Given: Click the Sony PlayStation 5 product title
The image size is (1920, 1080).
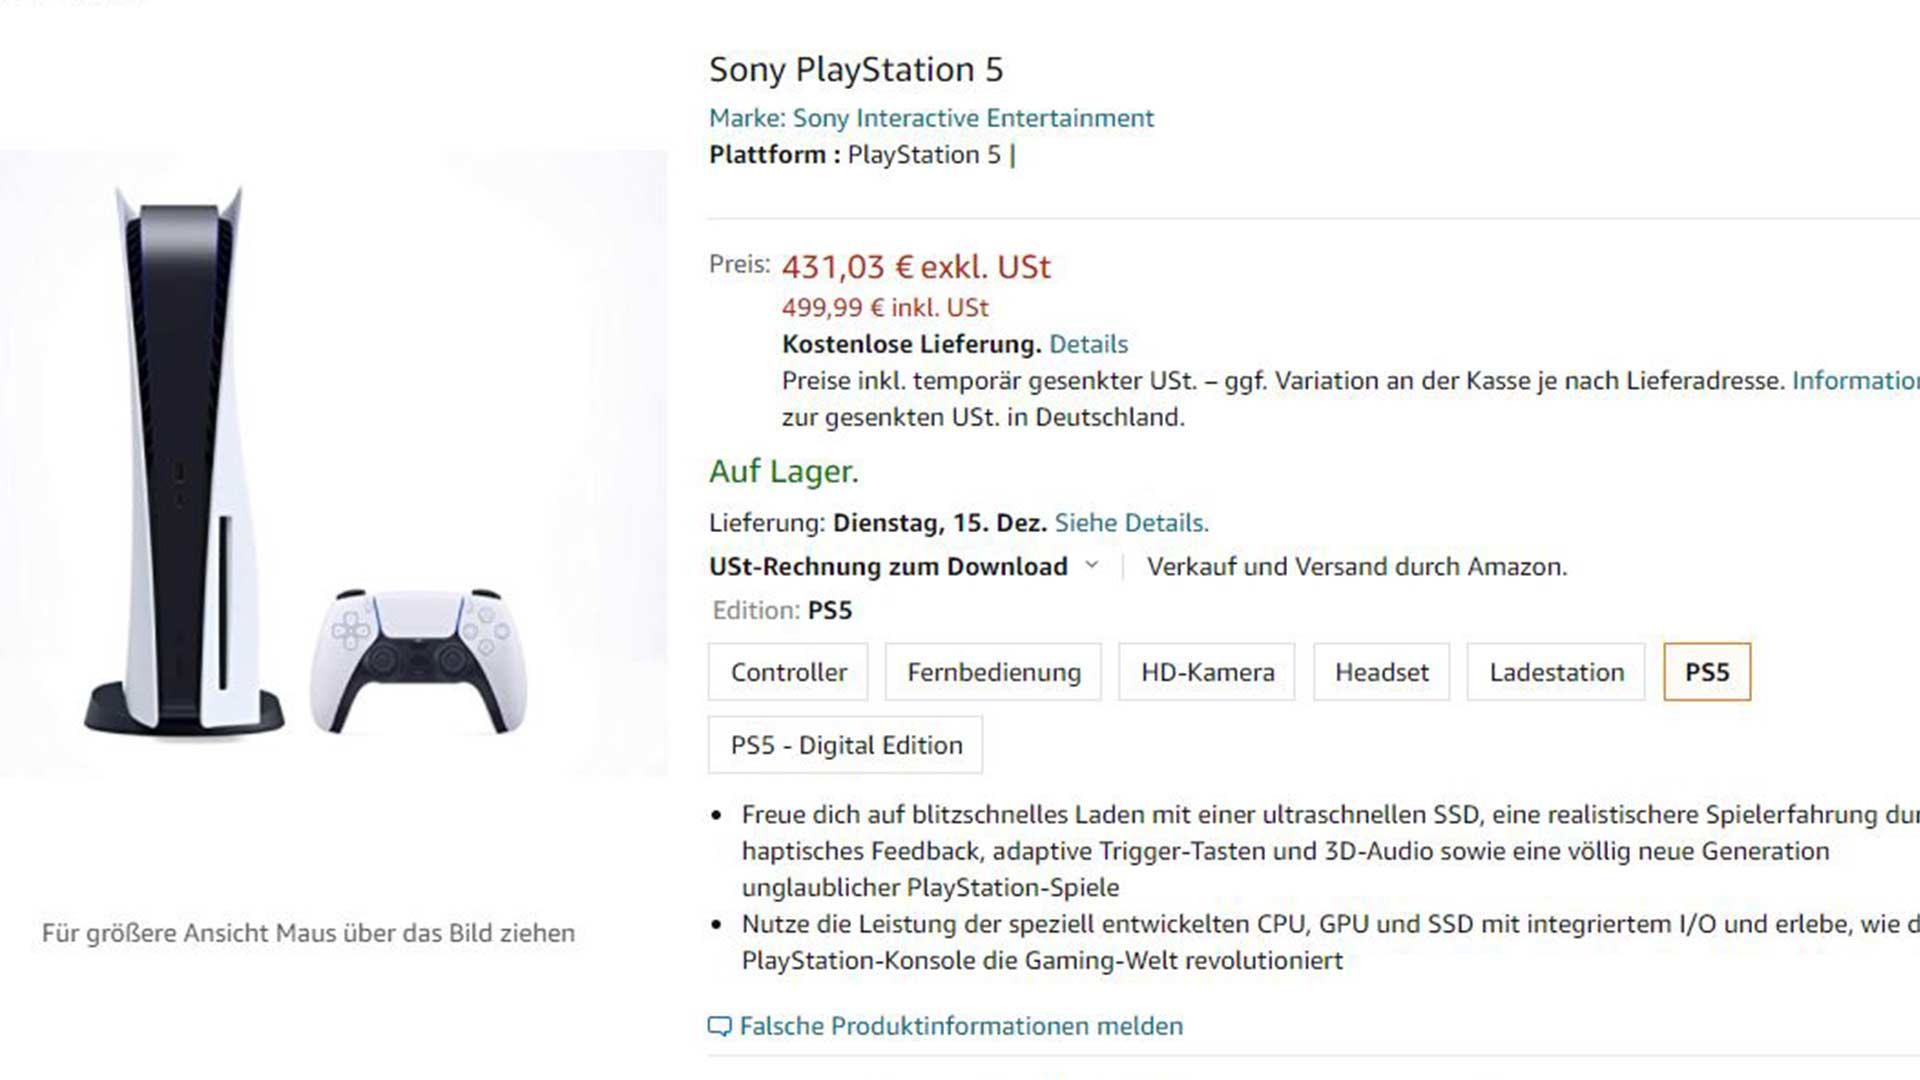Looking at the screenshot, I should click(x=855, y=69).
